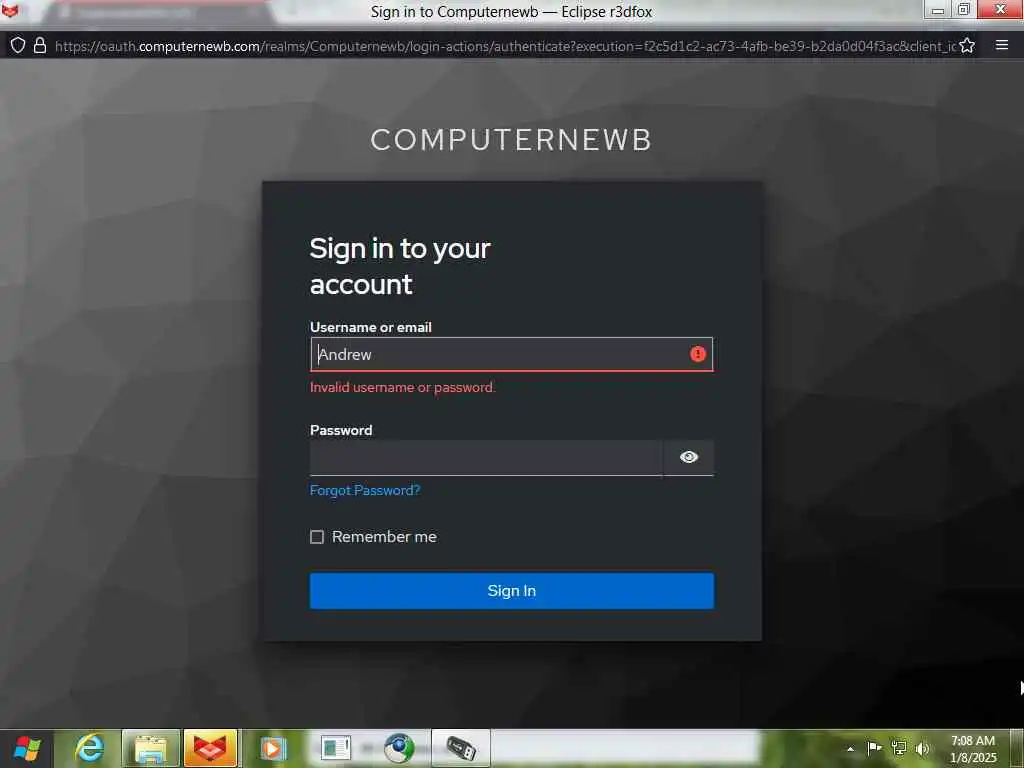The height and width of the screenshot is (768, 1024).
Task: Open the media player taskbar icon
Action: coord(272,748)
